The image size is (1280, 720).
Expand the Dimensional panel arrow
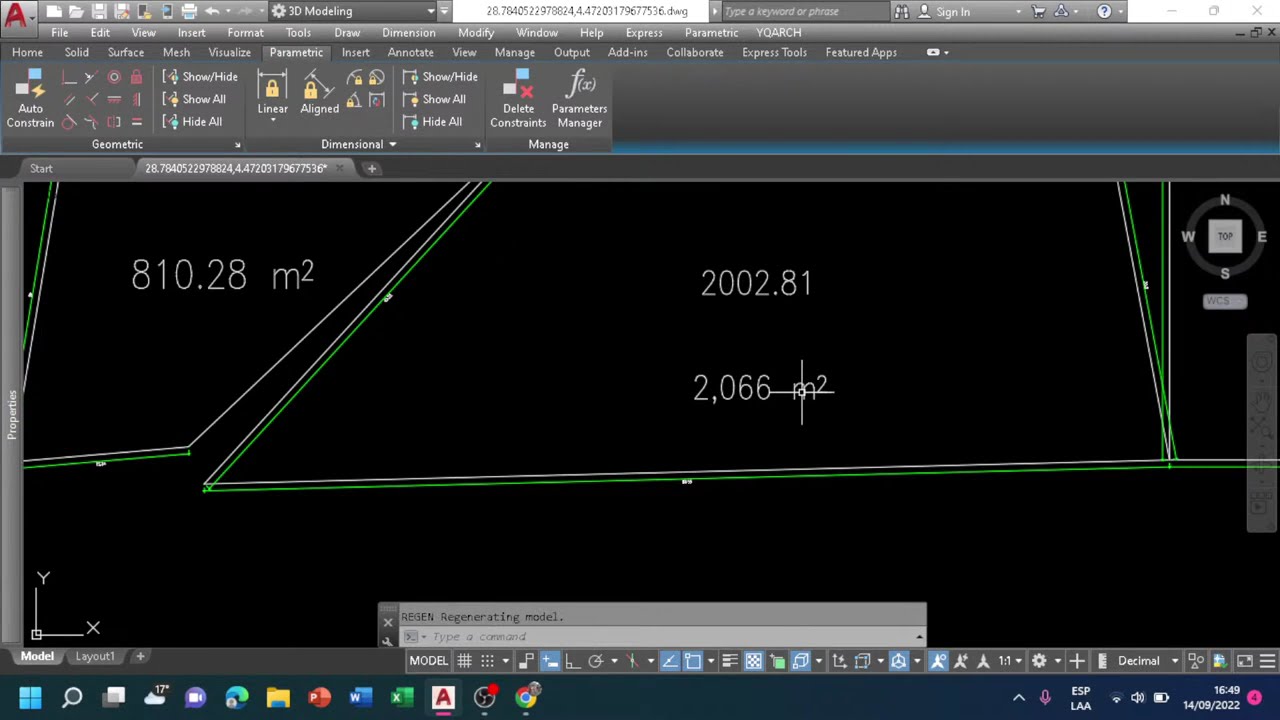pos(392,145)
